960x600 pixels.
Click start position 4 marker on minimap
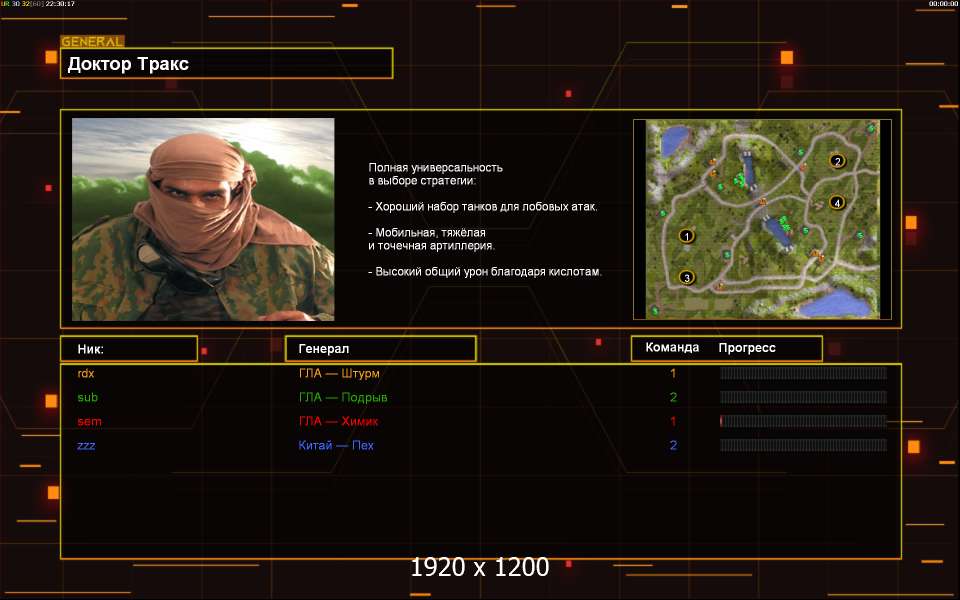click(837, 202)
